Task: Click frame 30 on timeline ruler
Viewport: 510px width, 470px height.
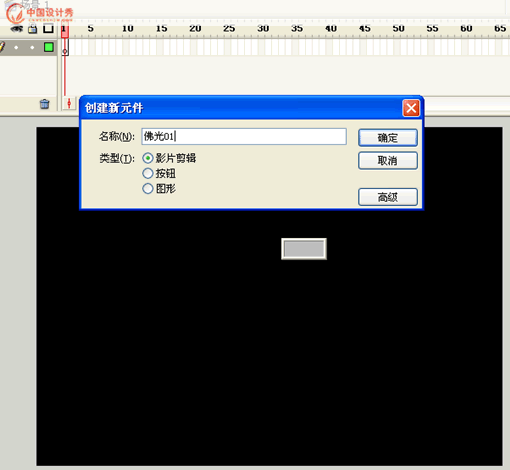Action: click(x=263, y=29)
